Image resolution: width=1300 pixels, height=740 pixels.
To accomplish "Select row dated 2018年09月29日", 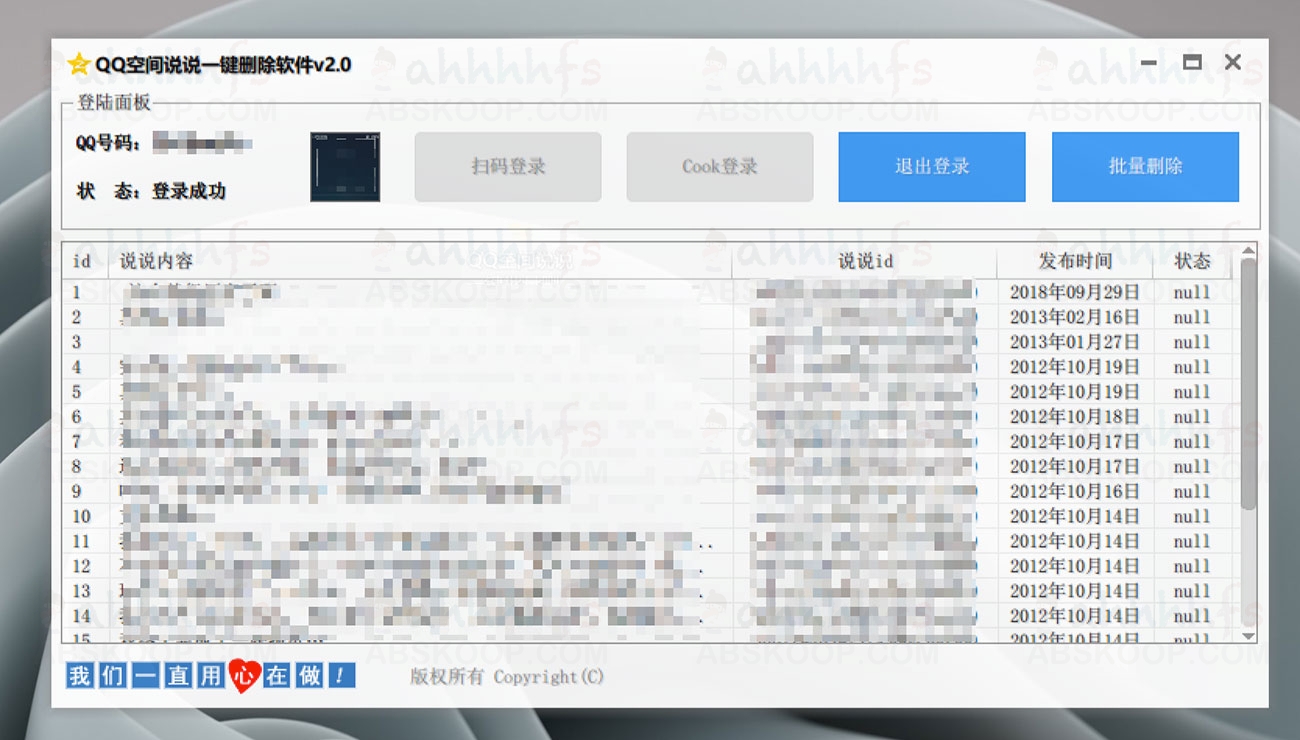I will 1074,293.
